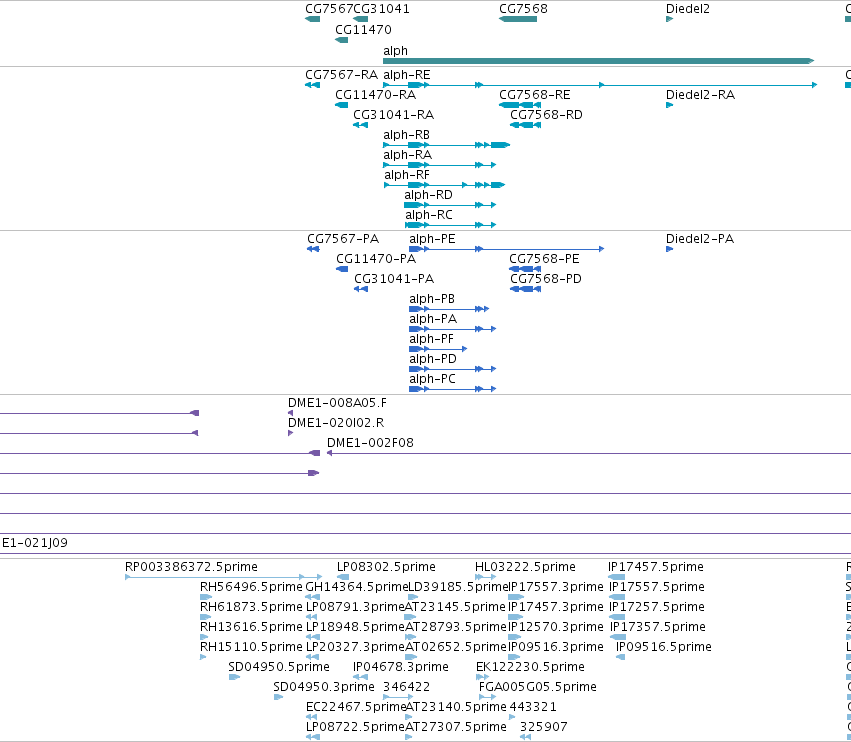Screen dimensions: 851x742
Task: Select transcript alph-RA
Action: [x=440, y=165]
